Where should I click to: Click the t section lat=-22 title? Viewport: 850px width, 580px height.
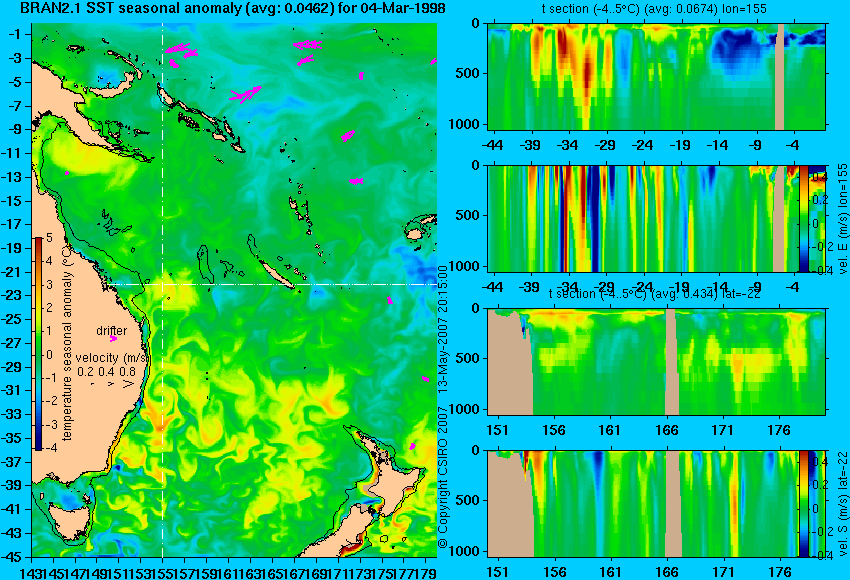(654, 294)
